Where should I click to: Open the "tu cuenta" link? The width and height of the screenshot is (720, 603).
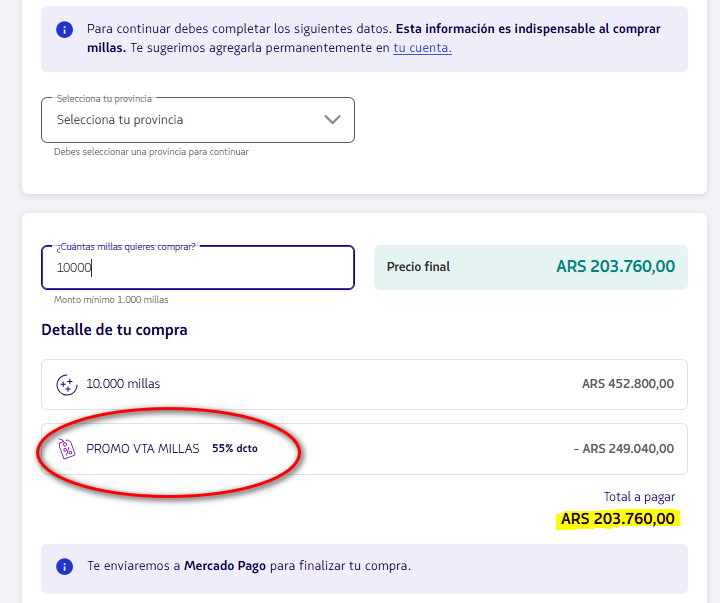coord(422,48)
